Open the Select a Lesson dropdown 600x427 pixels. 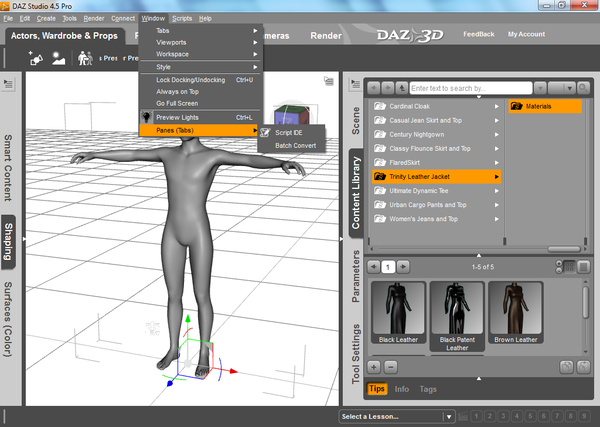[x=397, y=416]
